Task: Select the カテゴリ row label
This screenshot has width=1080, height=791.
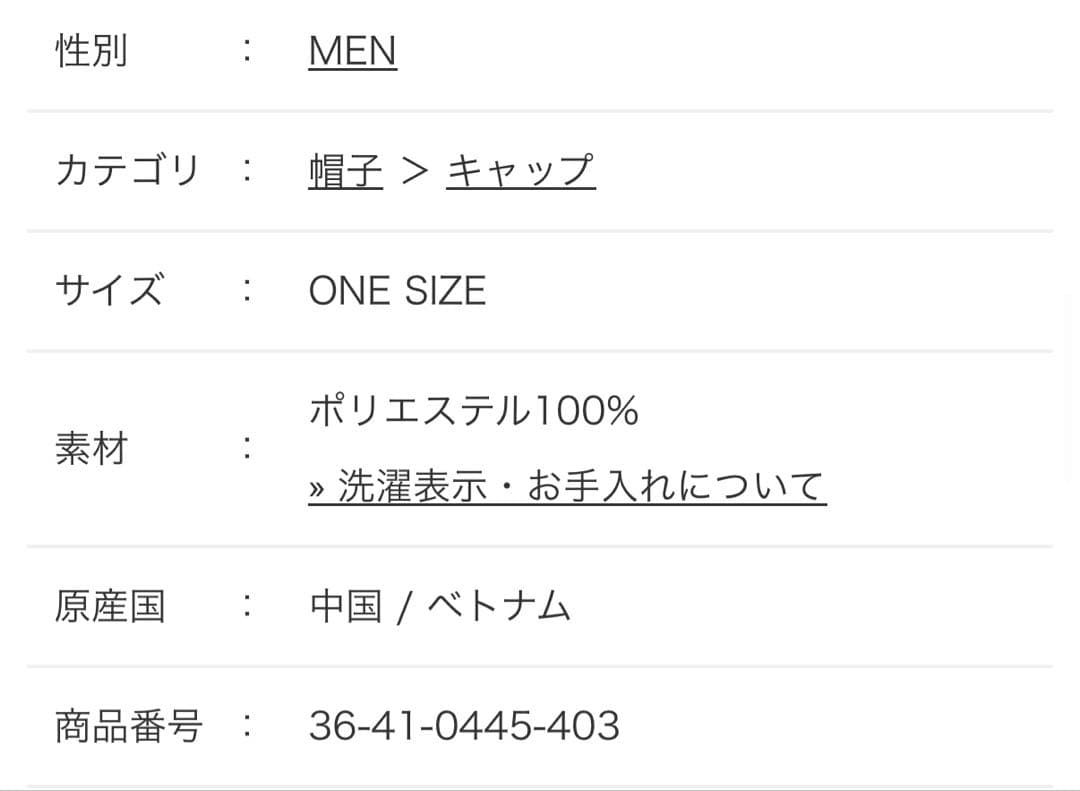Action: pos(127,171)
